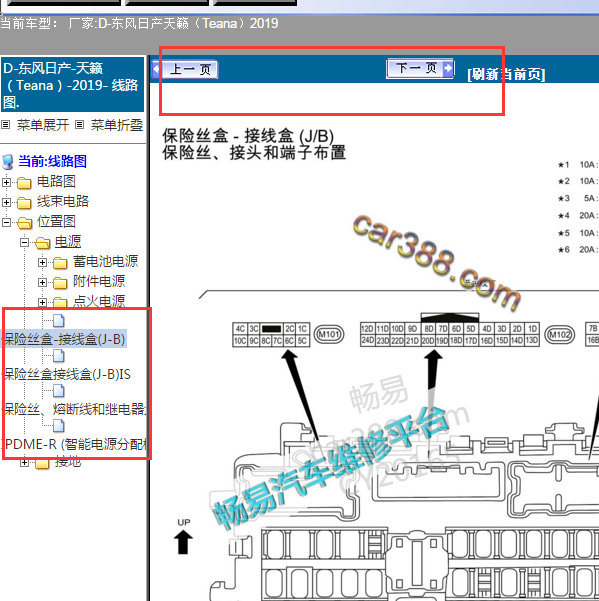599x601 pixels.
Task: Expand the 附件电源 node
Action: pos(42,282)
